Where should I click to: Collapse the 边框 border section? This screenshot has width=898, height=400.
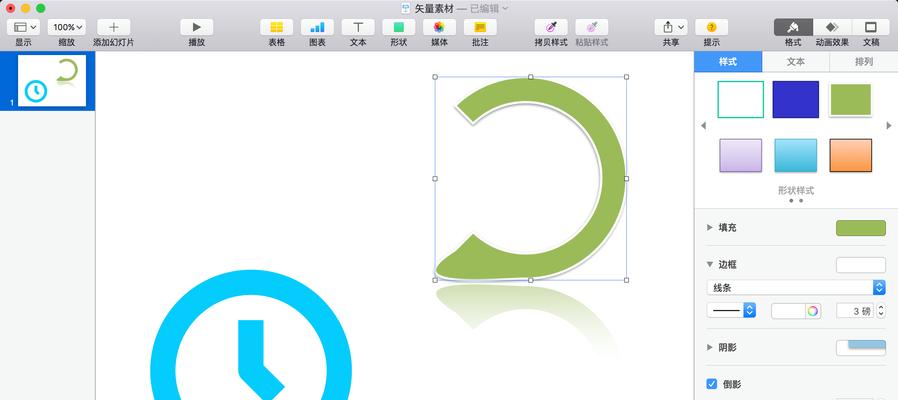[x=710, y=265]
